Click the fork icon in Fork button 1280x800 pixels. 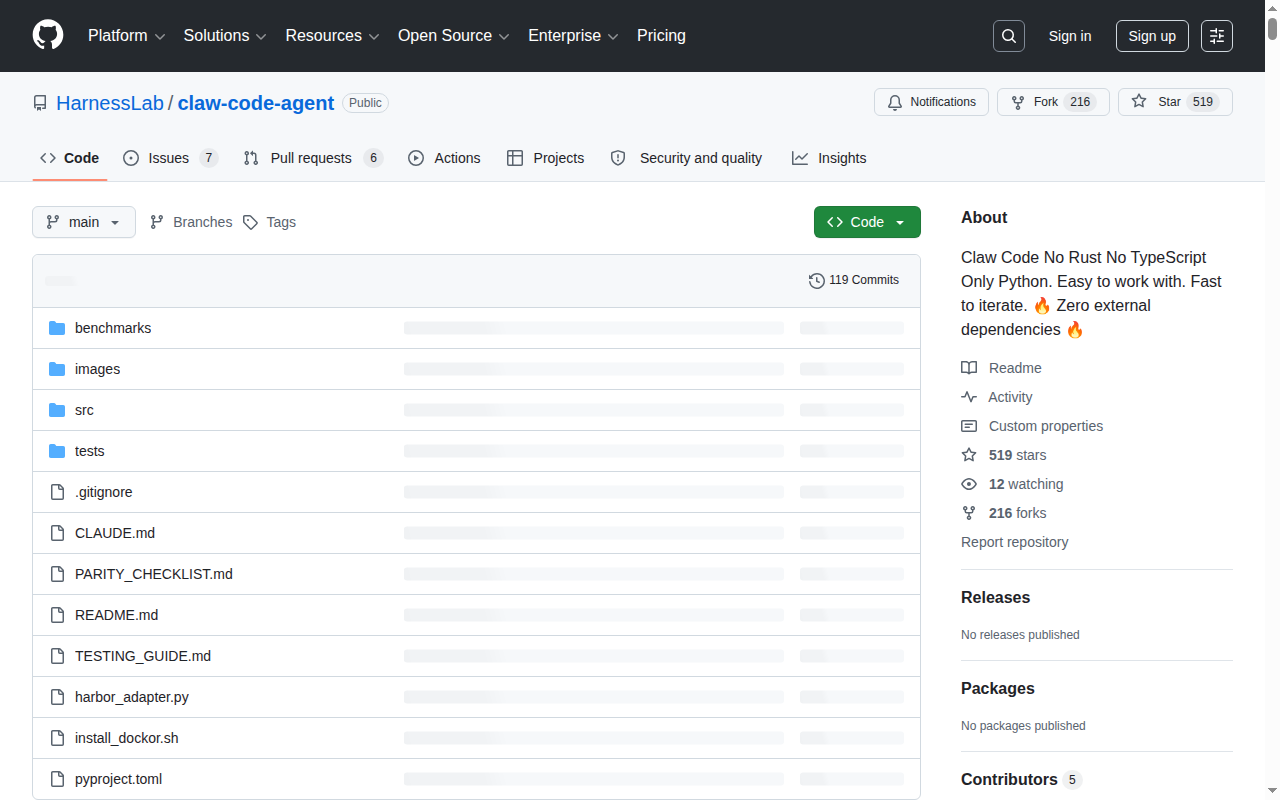coord(1018,102)
